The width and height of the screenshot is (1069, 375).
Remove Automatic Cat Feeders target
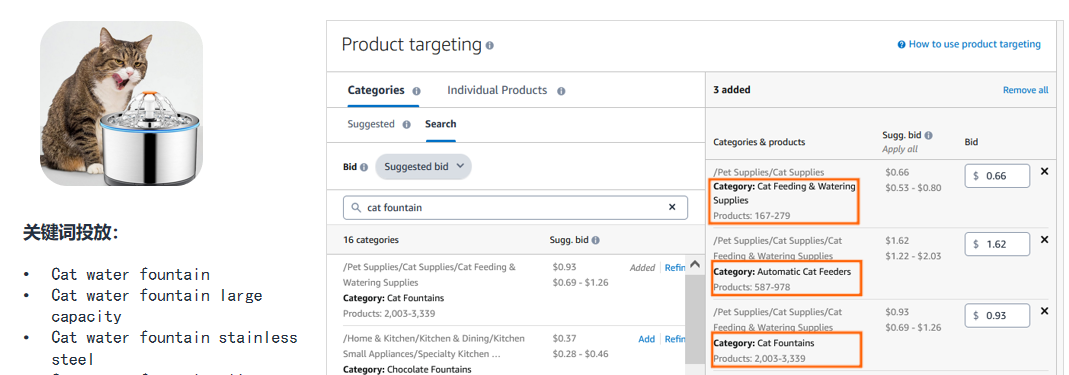point(1044,239)
